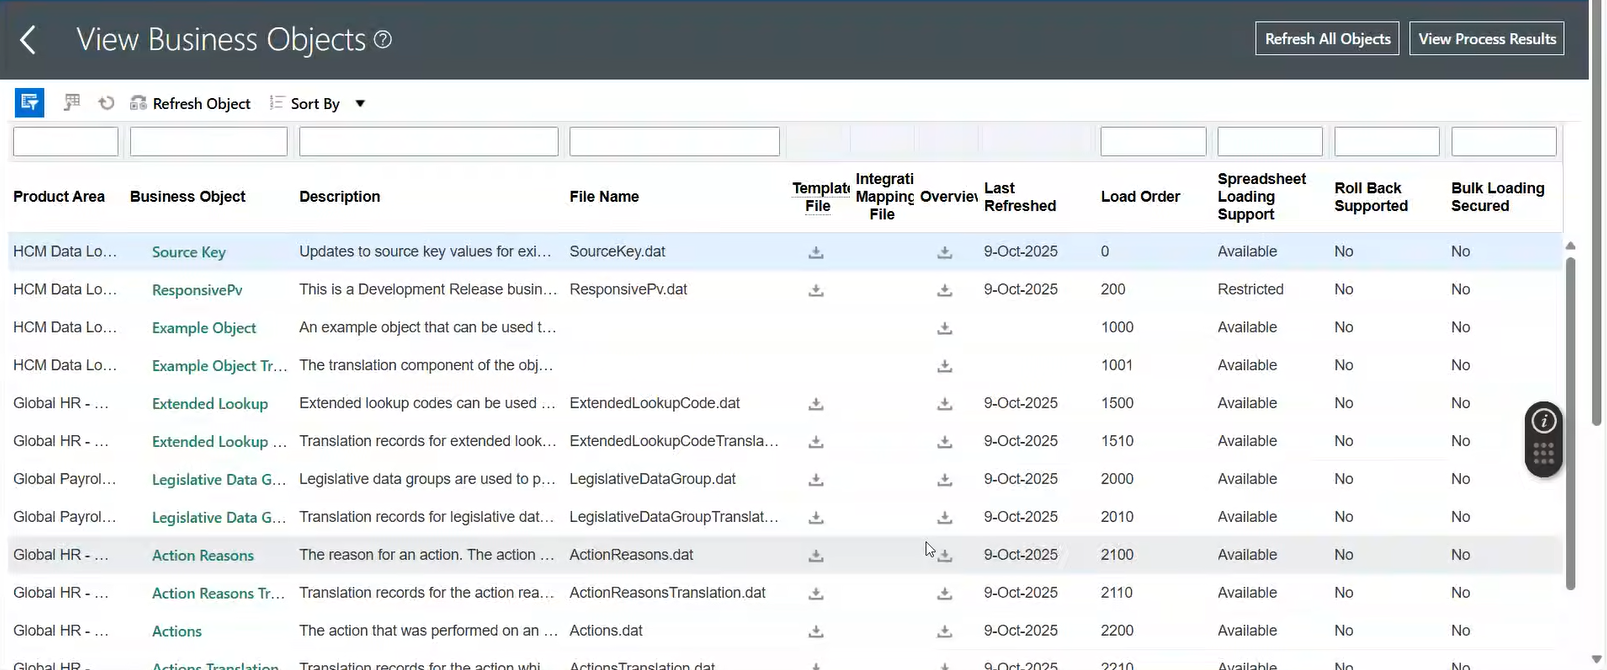
Task: Click the File Name filter field
Action: (x=675, y=141)
